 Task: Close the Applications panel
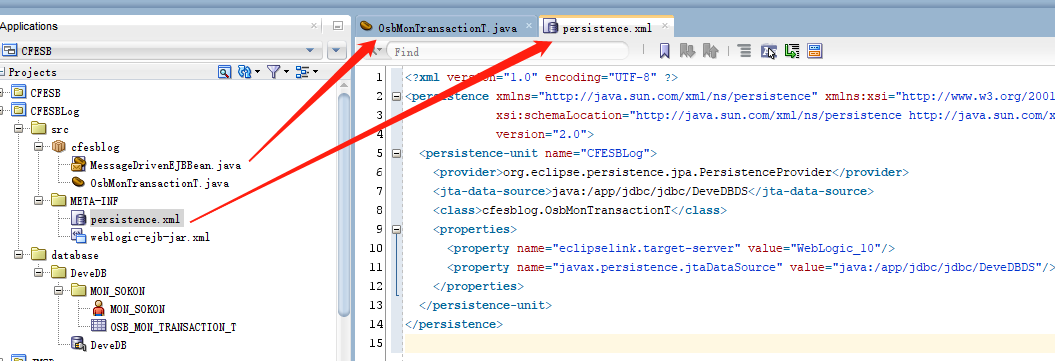(x=314, y=26)
